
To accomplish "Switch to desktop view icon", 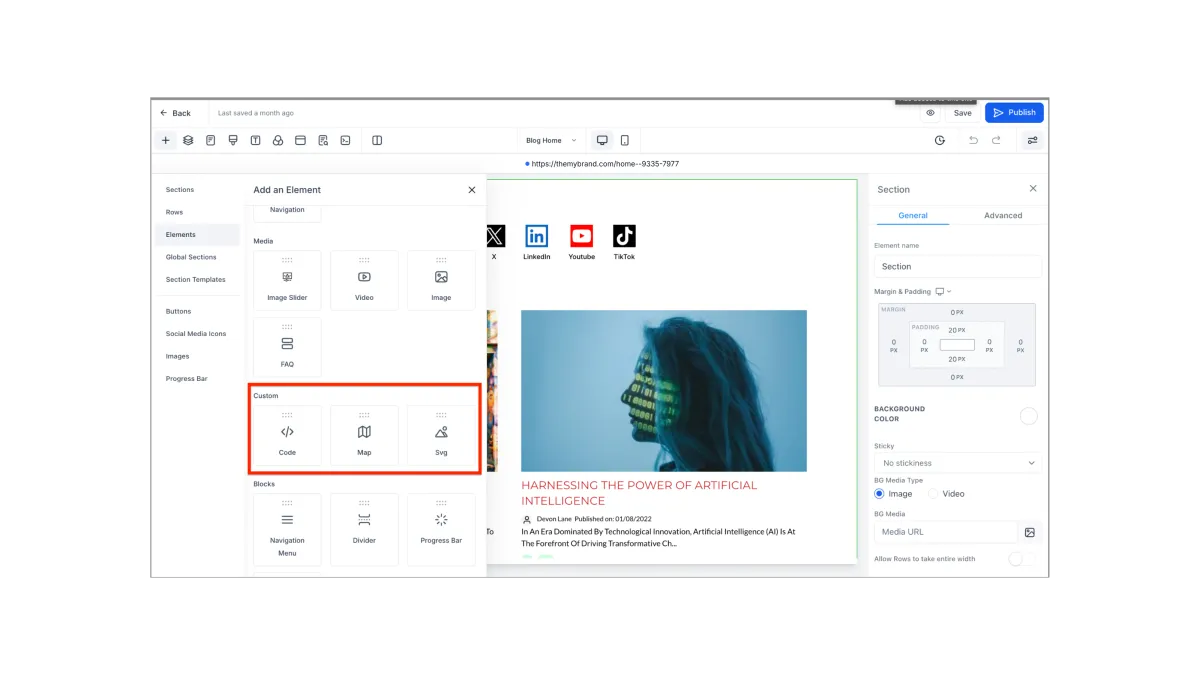I will pyautogui.click(x=602, y=141).
